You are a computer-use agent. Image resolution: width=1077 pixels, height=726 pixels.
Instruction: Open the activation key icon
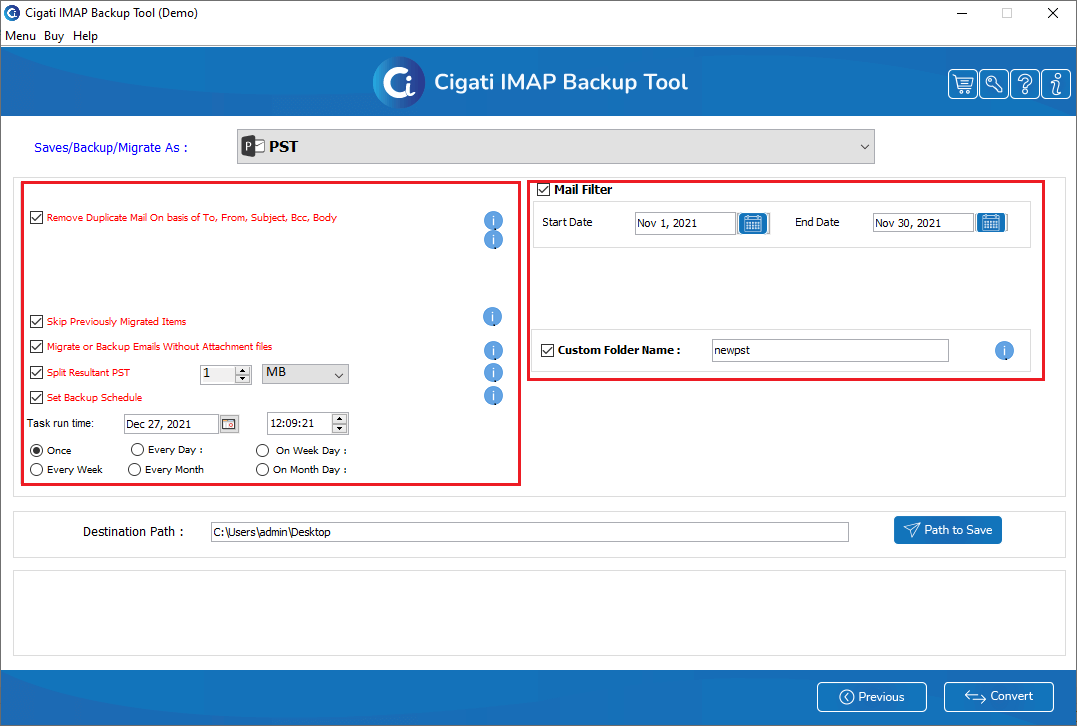click(994, 84)
